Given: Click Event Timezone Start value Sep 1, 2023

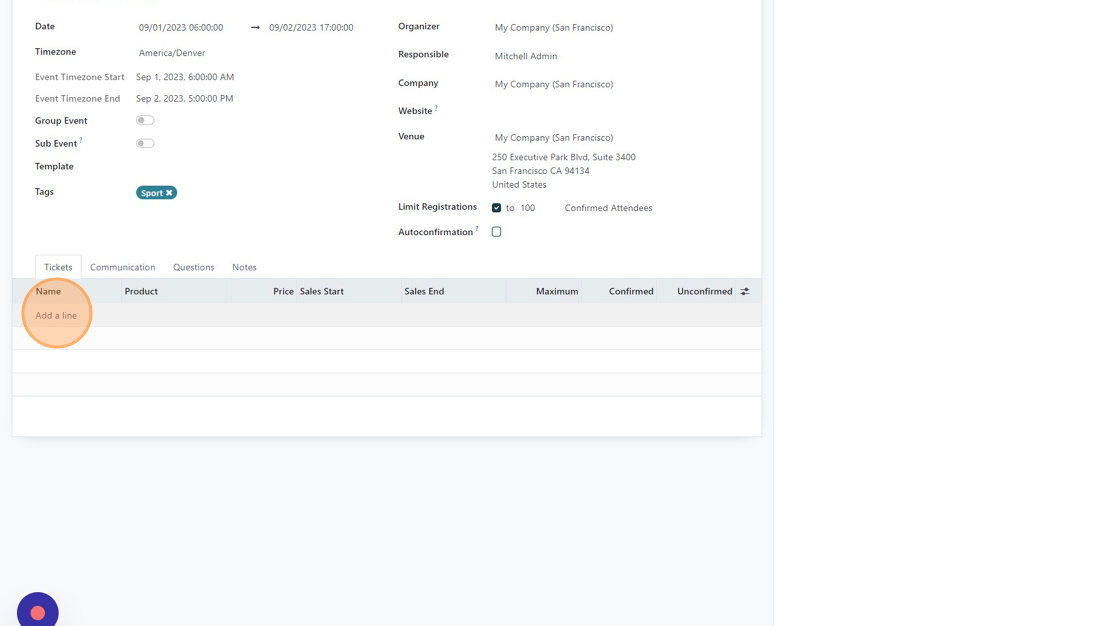Looking at the screenshot, I should click(185, 77).
